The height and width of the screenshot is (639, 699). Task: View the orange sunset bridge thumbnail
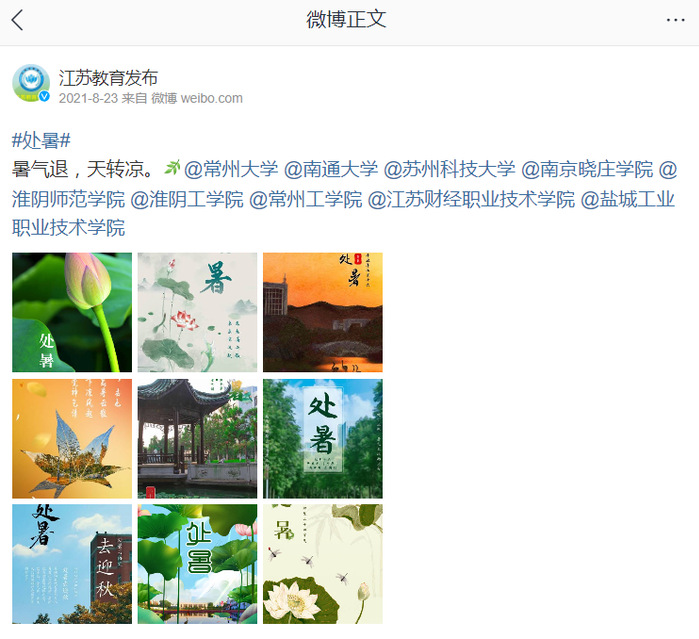323,312
